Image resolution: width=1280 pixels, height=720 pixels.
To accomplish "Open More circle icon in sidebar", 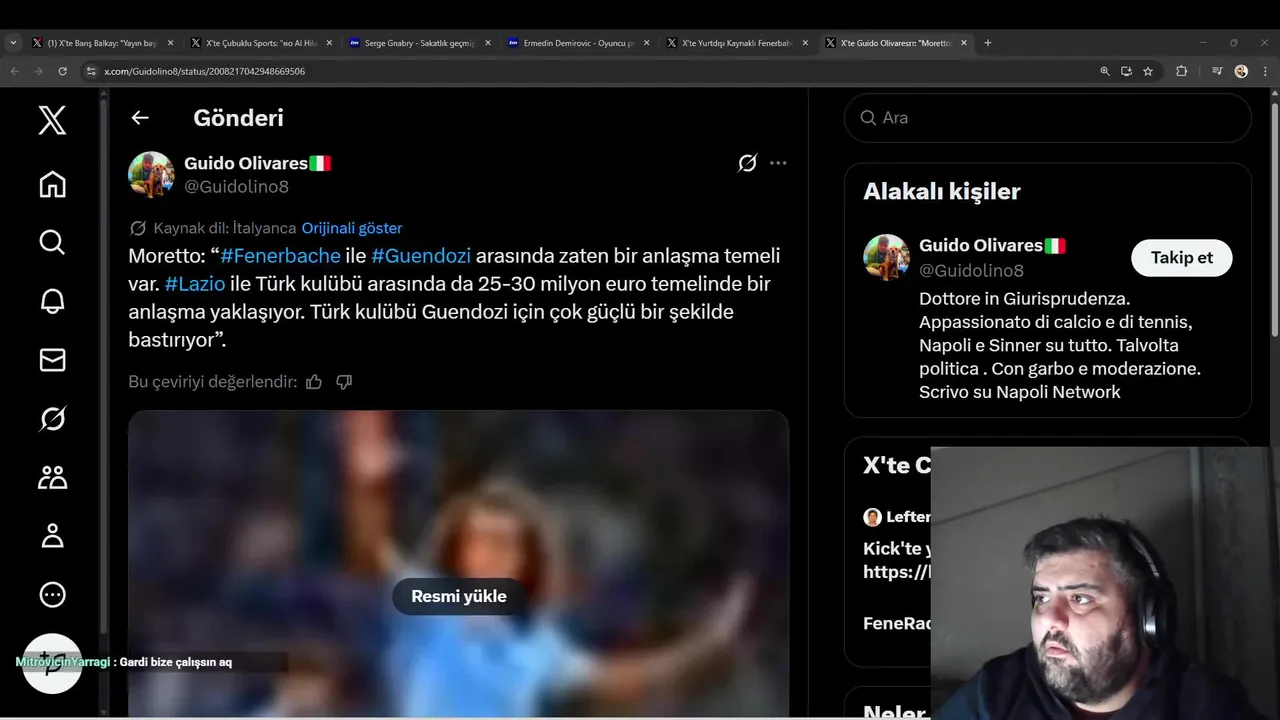I will click(x=52, y=594).
